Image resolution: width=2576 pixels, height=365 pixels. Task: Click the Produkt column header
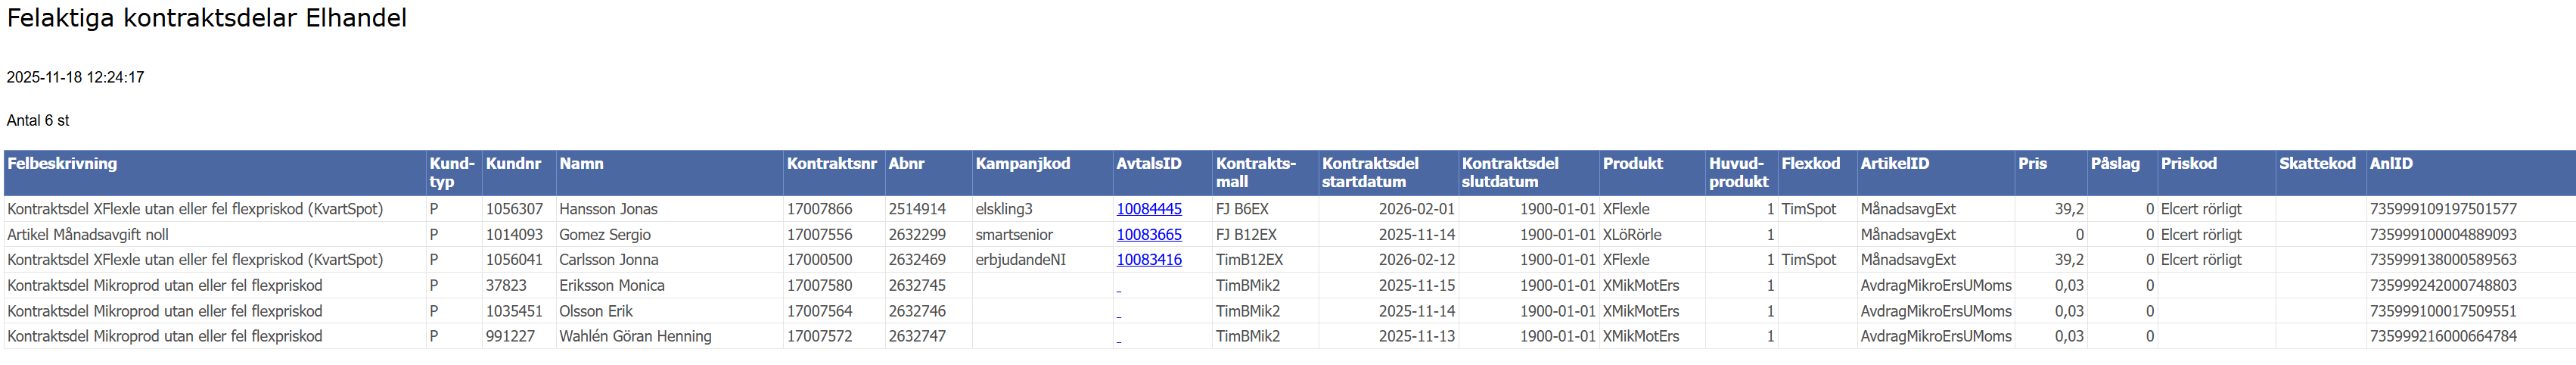pos(1632,164)
